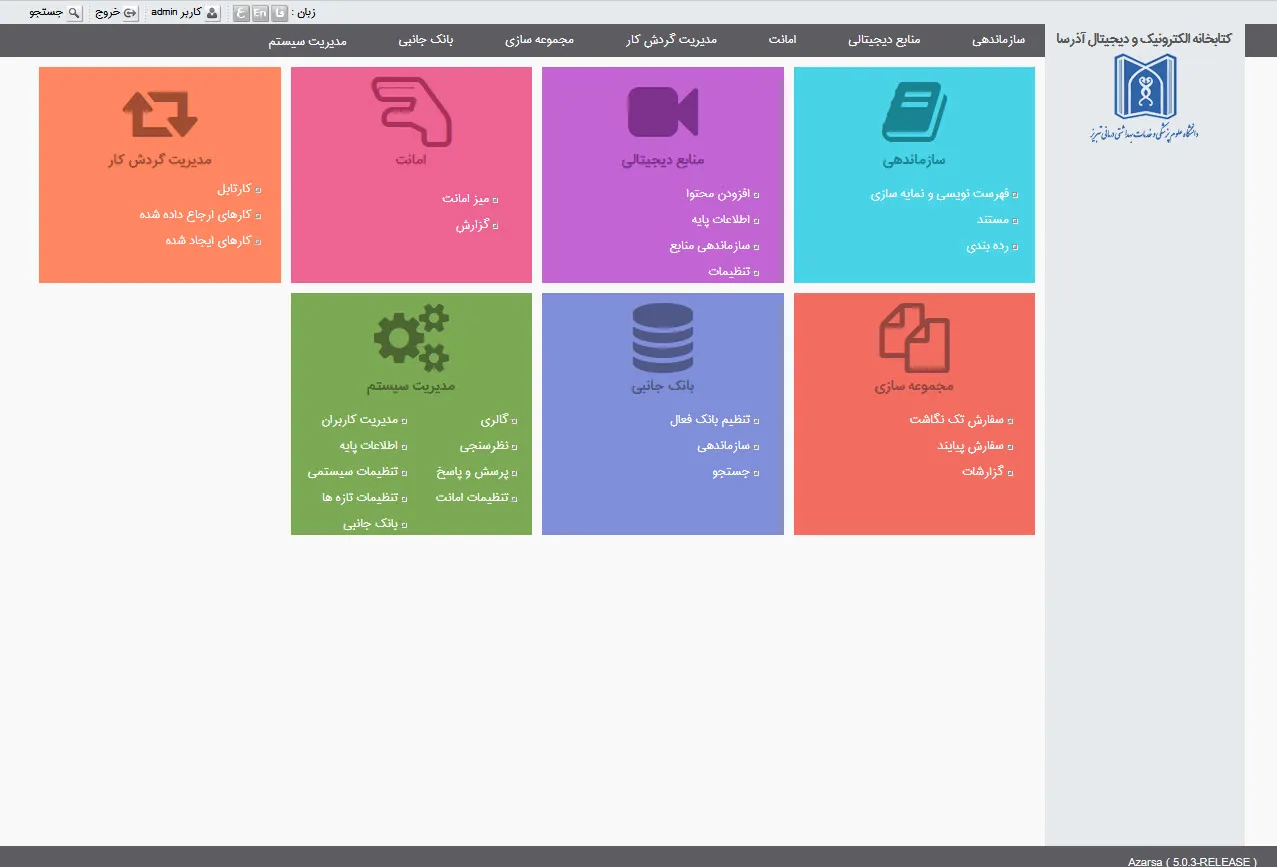Switch language to English (En)
Screen dimensions: 1277x867
pyautogui.click(x=260, y=13)
